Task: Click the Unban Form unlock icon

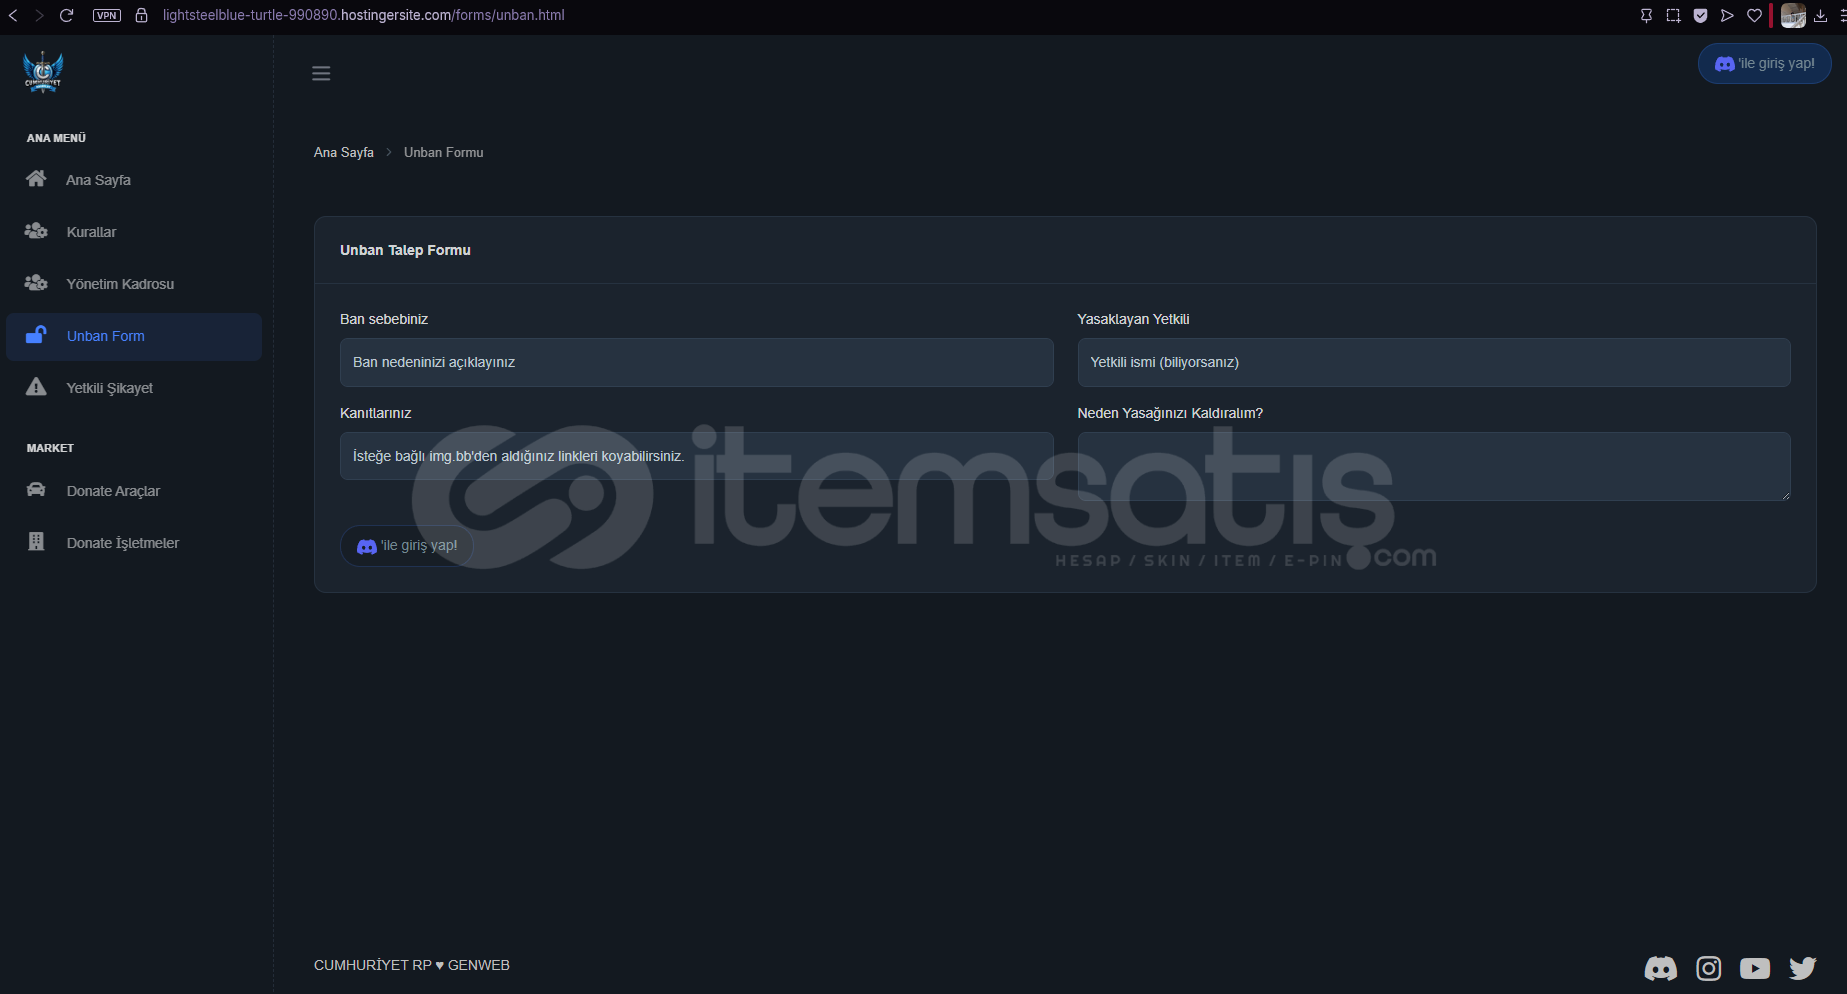Action: [x=36, y=335]
